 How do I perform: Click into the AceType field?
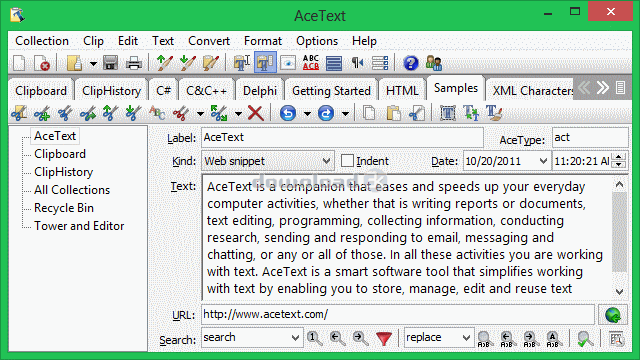coord(590,138)
